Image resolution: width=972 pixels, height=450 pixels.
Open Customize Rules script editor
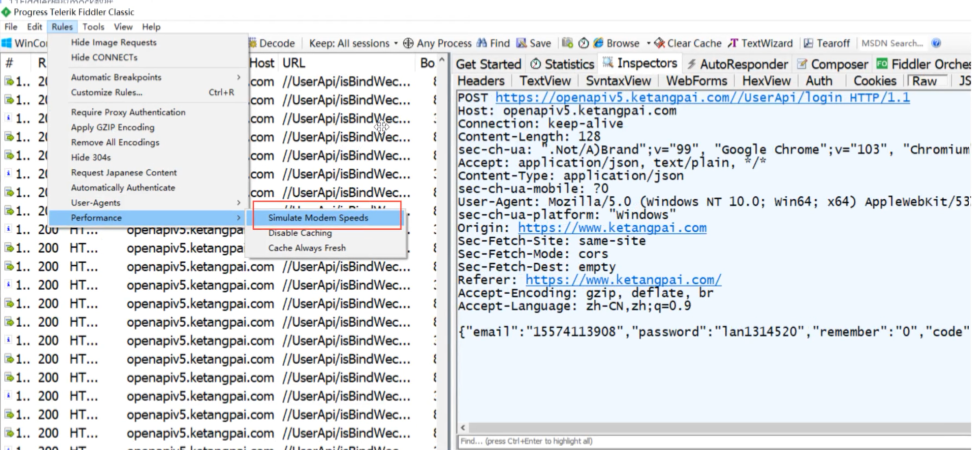149,92
